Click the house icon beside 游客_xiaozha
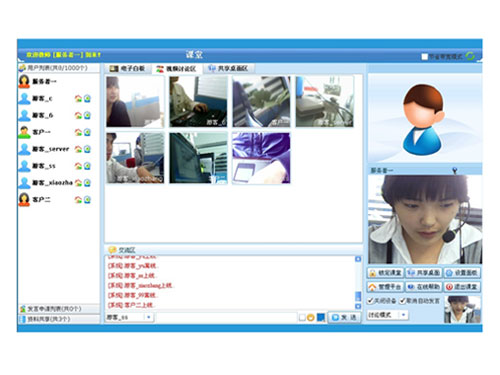Viewport: 500px width, 375px height. (x=78, y=183)
